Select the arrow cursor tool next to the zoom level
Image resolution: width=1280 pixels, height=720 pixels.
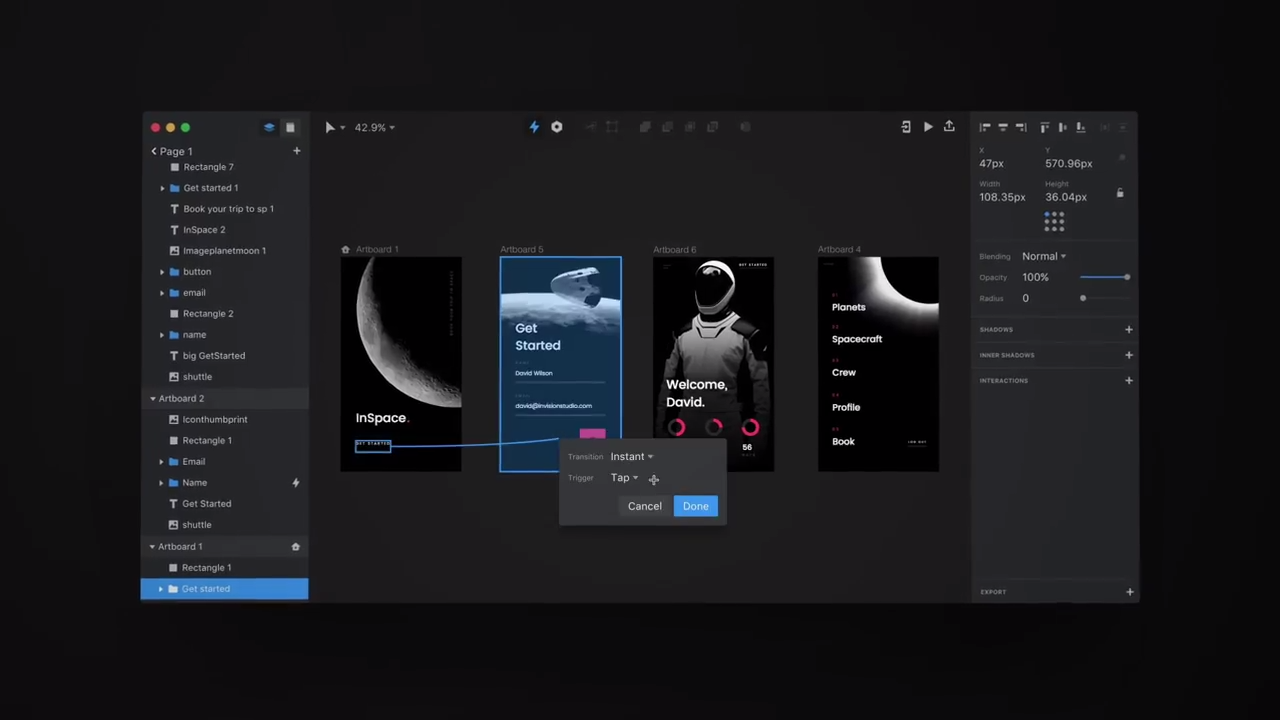[x=330, y=127]
